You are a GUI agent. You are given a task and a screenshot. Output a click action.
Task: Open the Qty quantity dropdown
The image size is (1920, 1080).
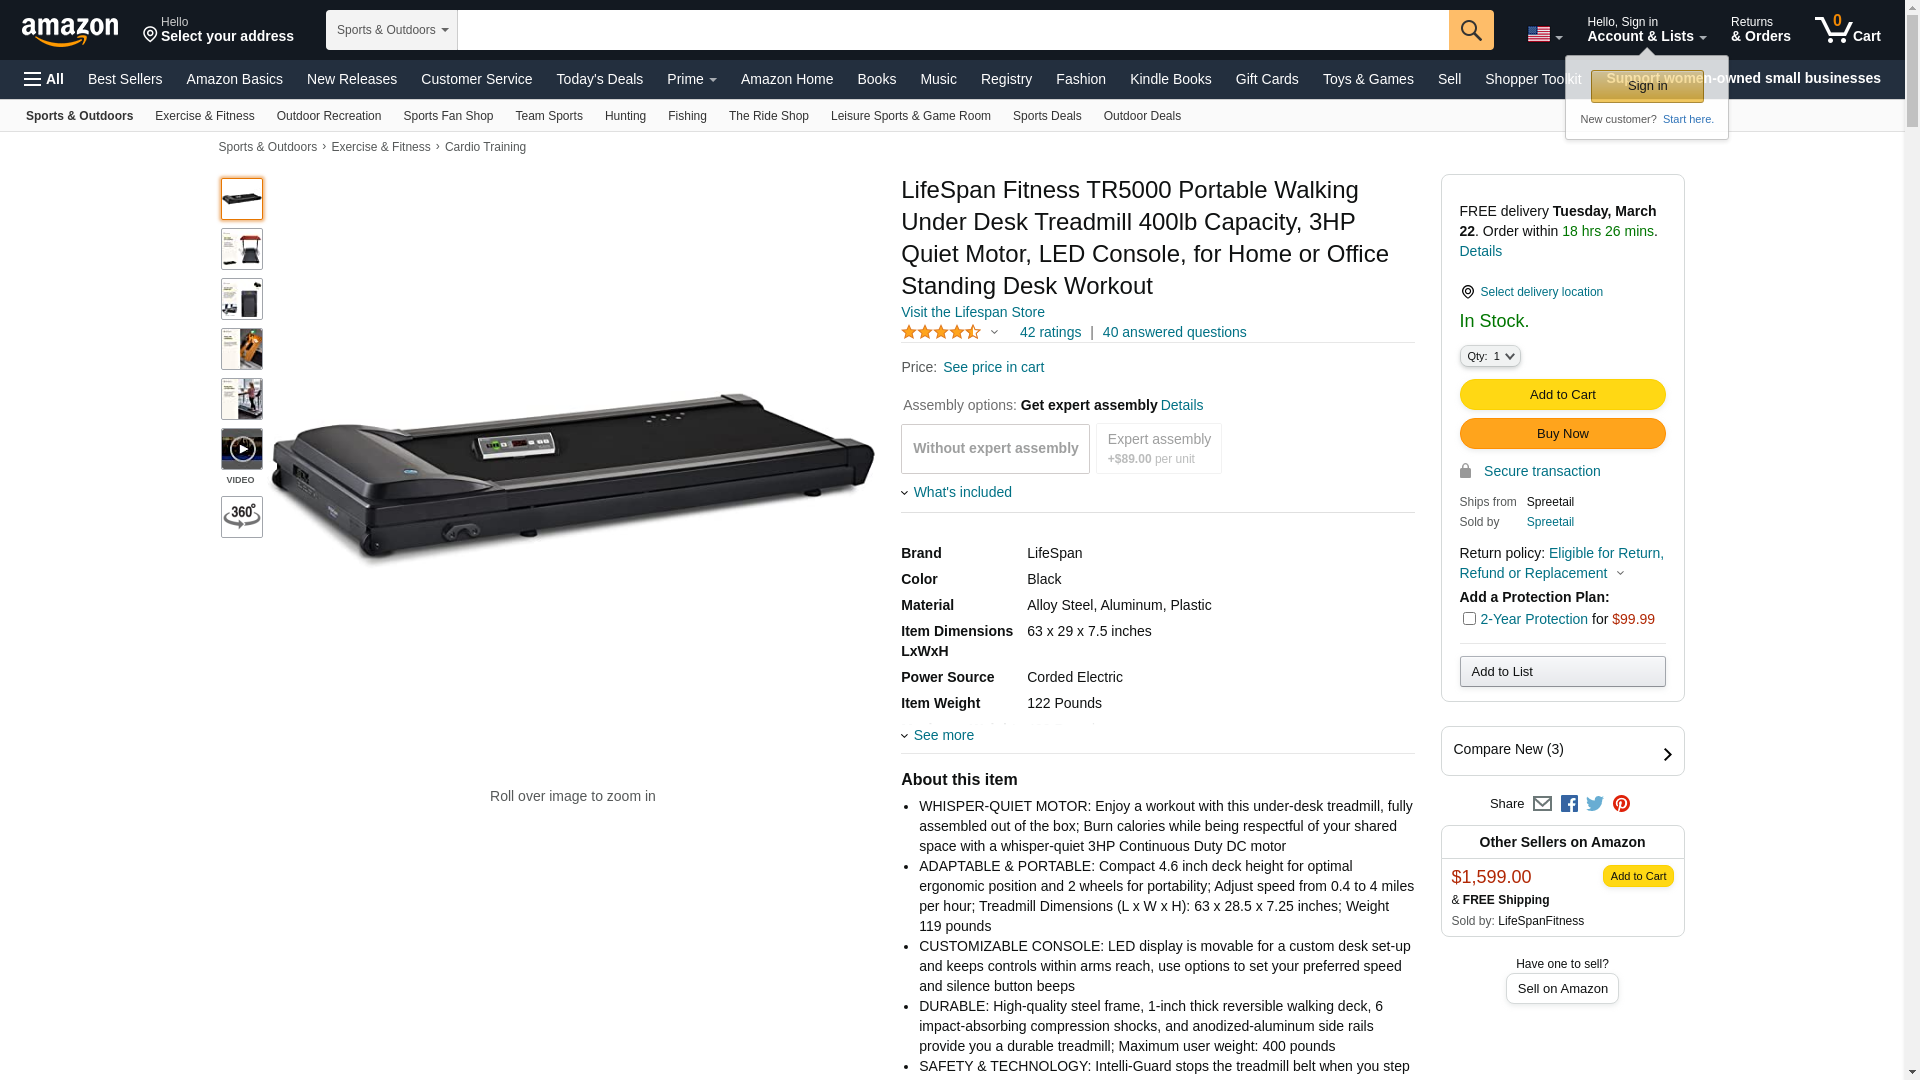pyautogui.click(x=1490, y=356)
